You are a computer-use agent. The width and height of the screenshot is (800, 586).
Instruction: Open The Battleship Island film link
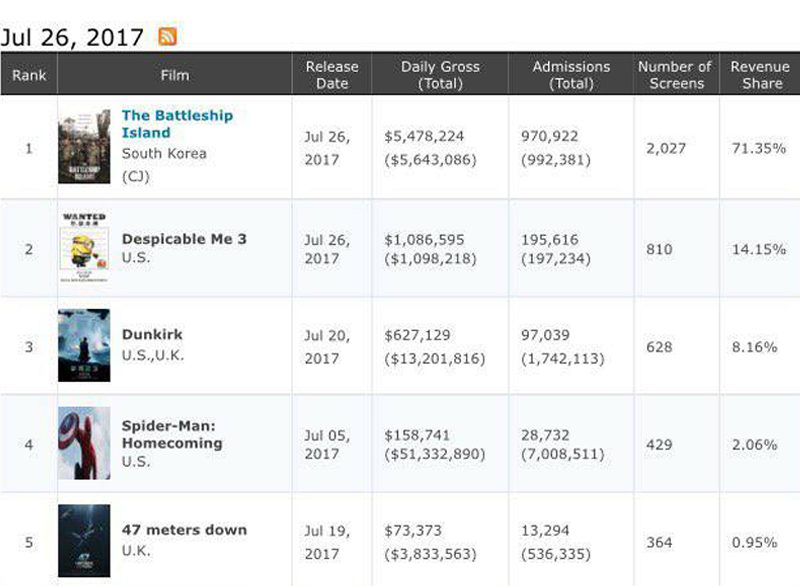177,123
